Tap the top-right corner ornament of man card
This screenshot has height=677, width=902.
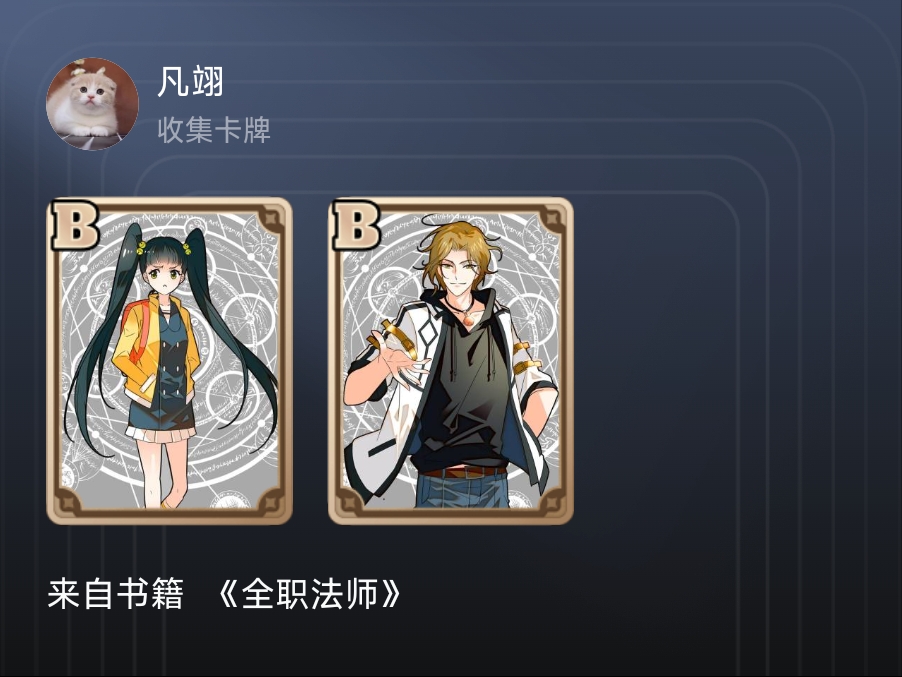[552, 219]
